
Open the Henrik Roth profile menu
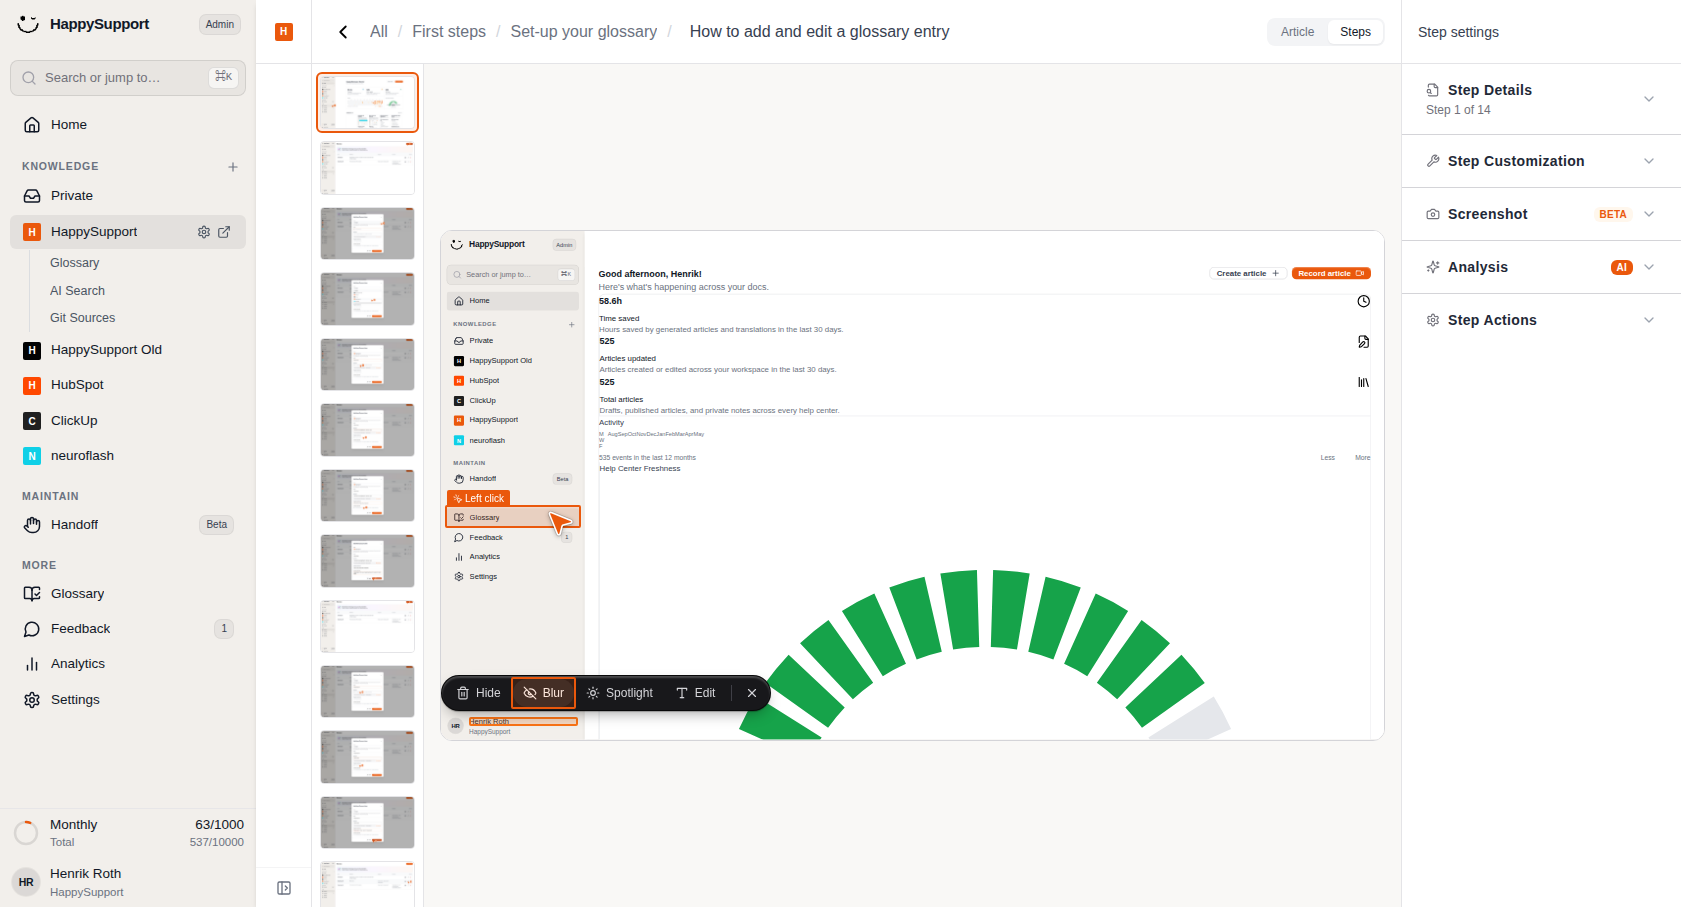(x=128, y=882)
